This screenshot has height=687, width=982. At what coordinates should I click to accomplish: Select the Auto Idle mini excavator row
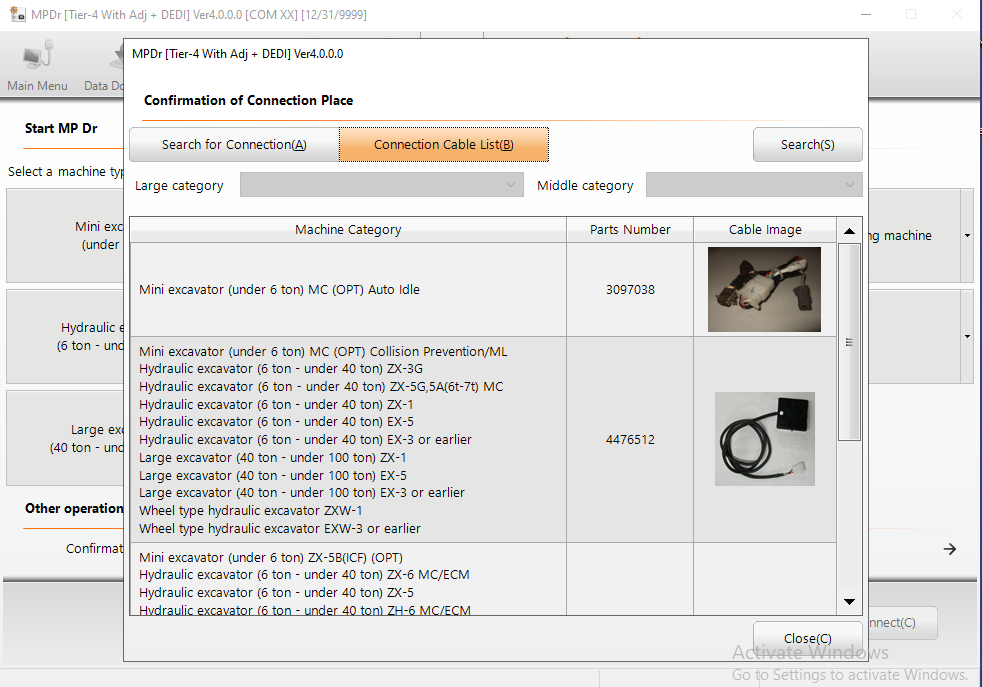(348, 290)
